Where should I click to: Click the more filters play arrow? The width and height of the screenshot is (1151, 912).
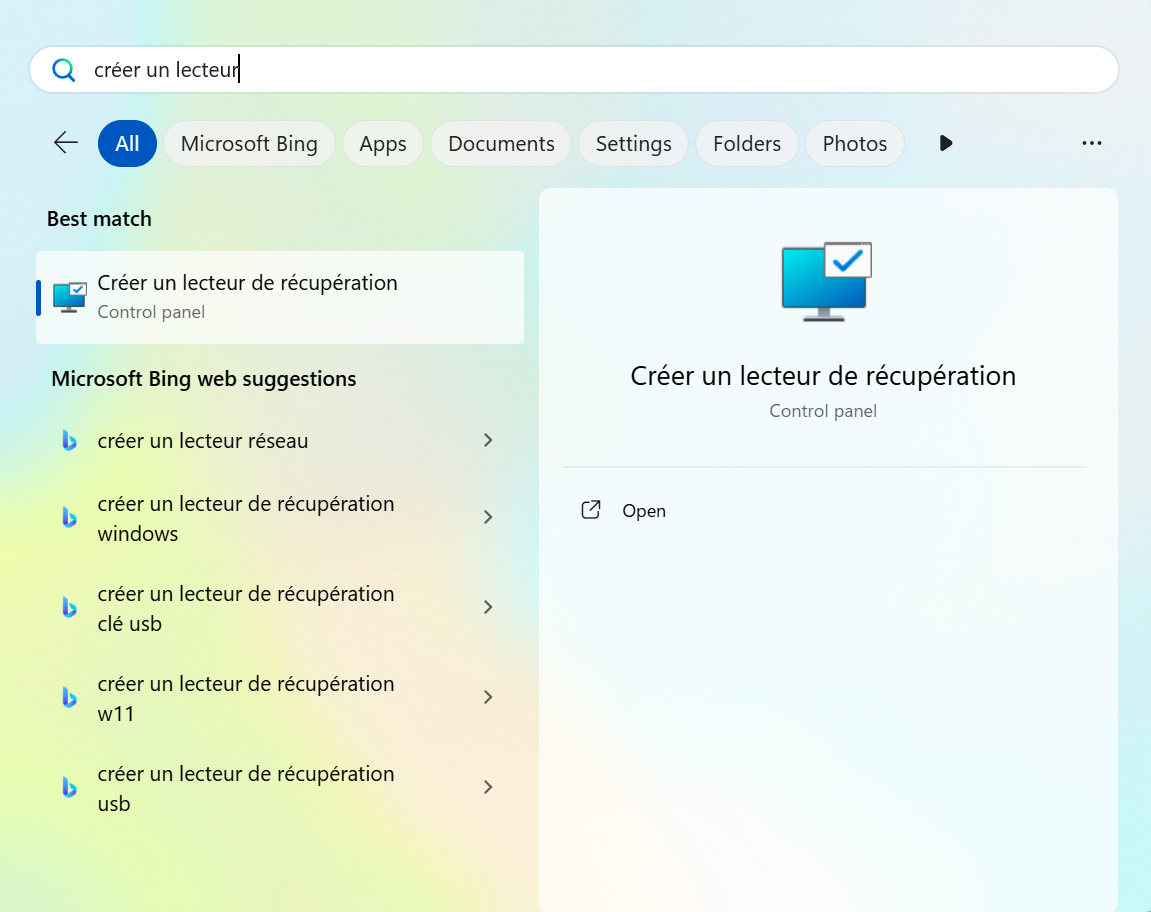(x=945, y=143)
